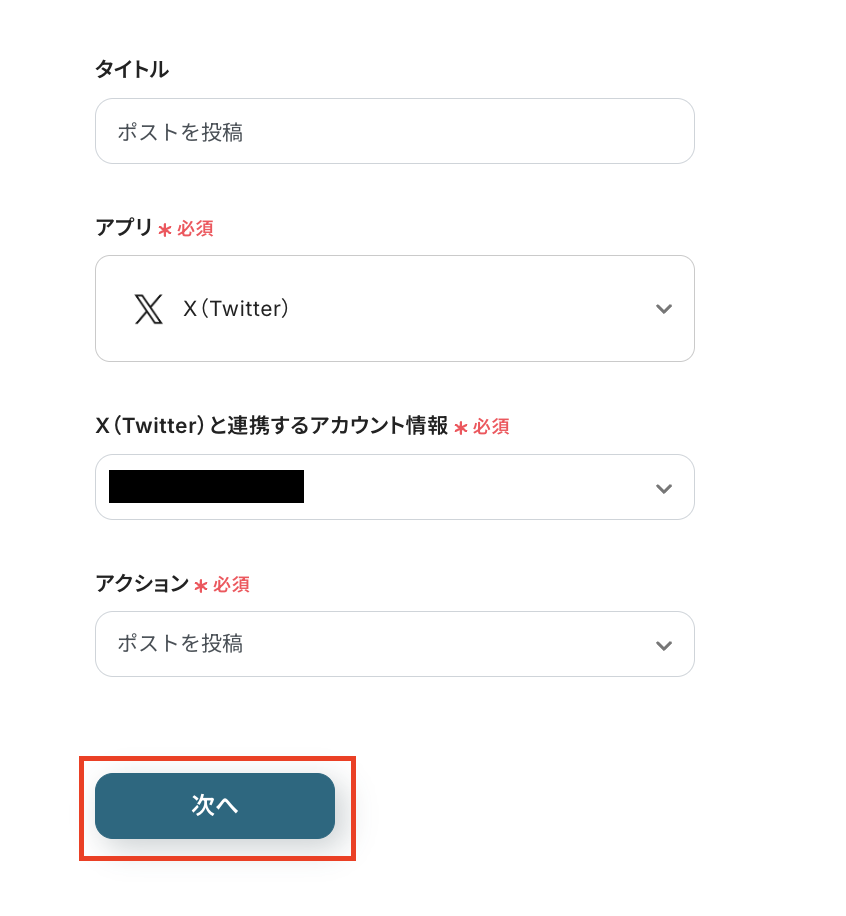Image resolution: width=846 pixels, height=916 pixels.
Task: Click the 必須 marker beside アプリ
Action: pyautogui.click(x=195, y=229)
